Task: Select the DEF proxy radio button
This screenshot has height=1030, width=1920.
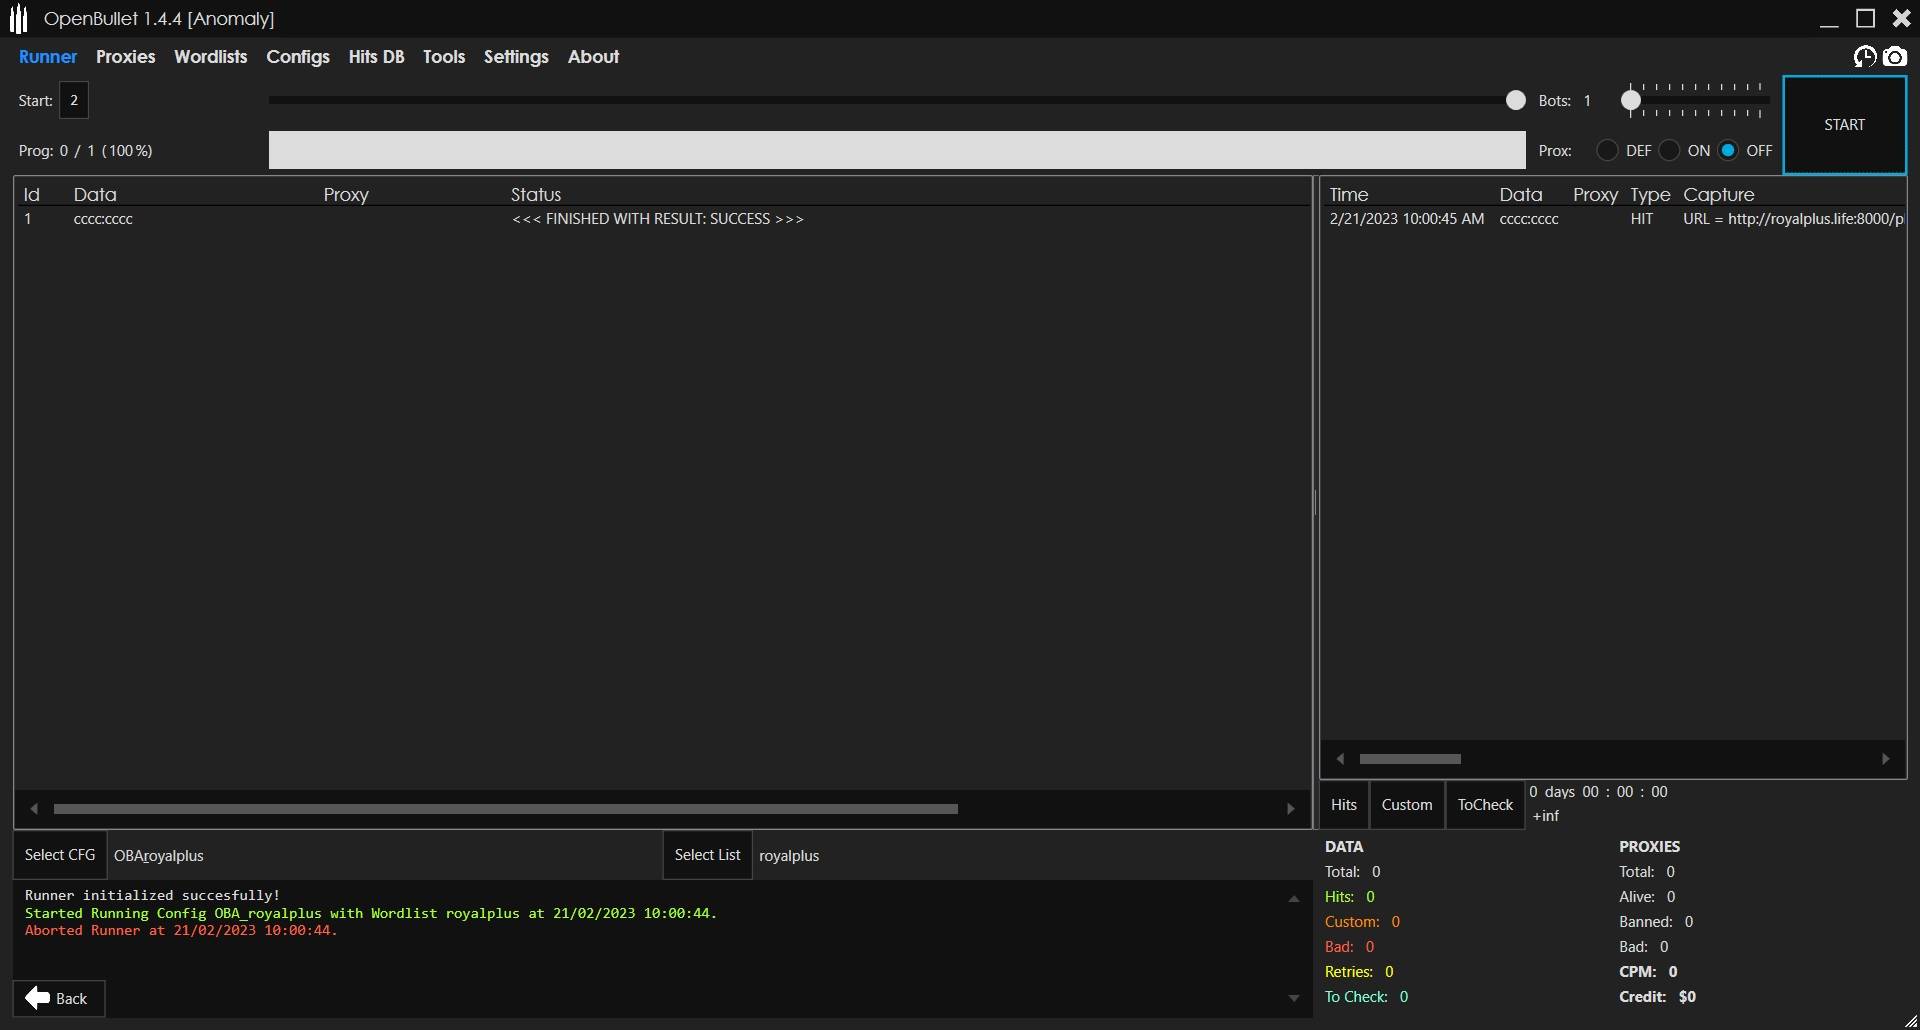Action: click(1607, 151)
